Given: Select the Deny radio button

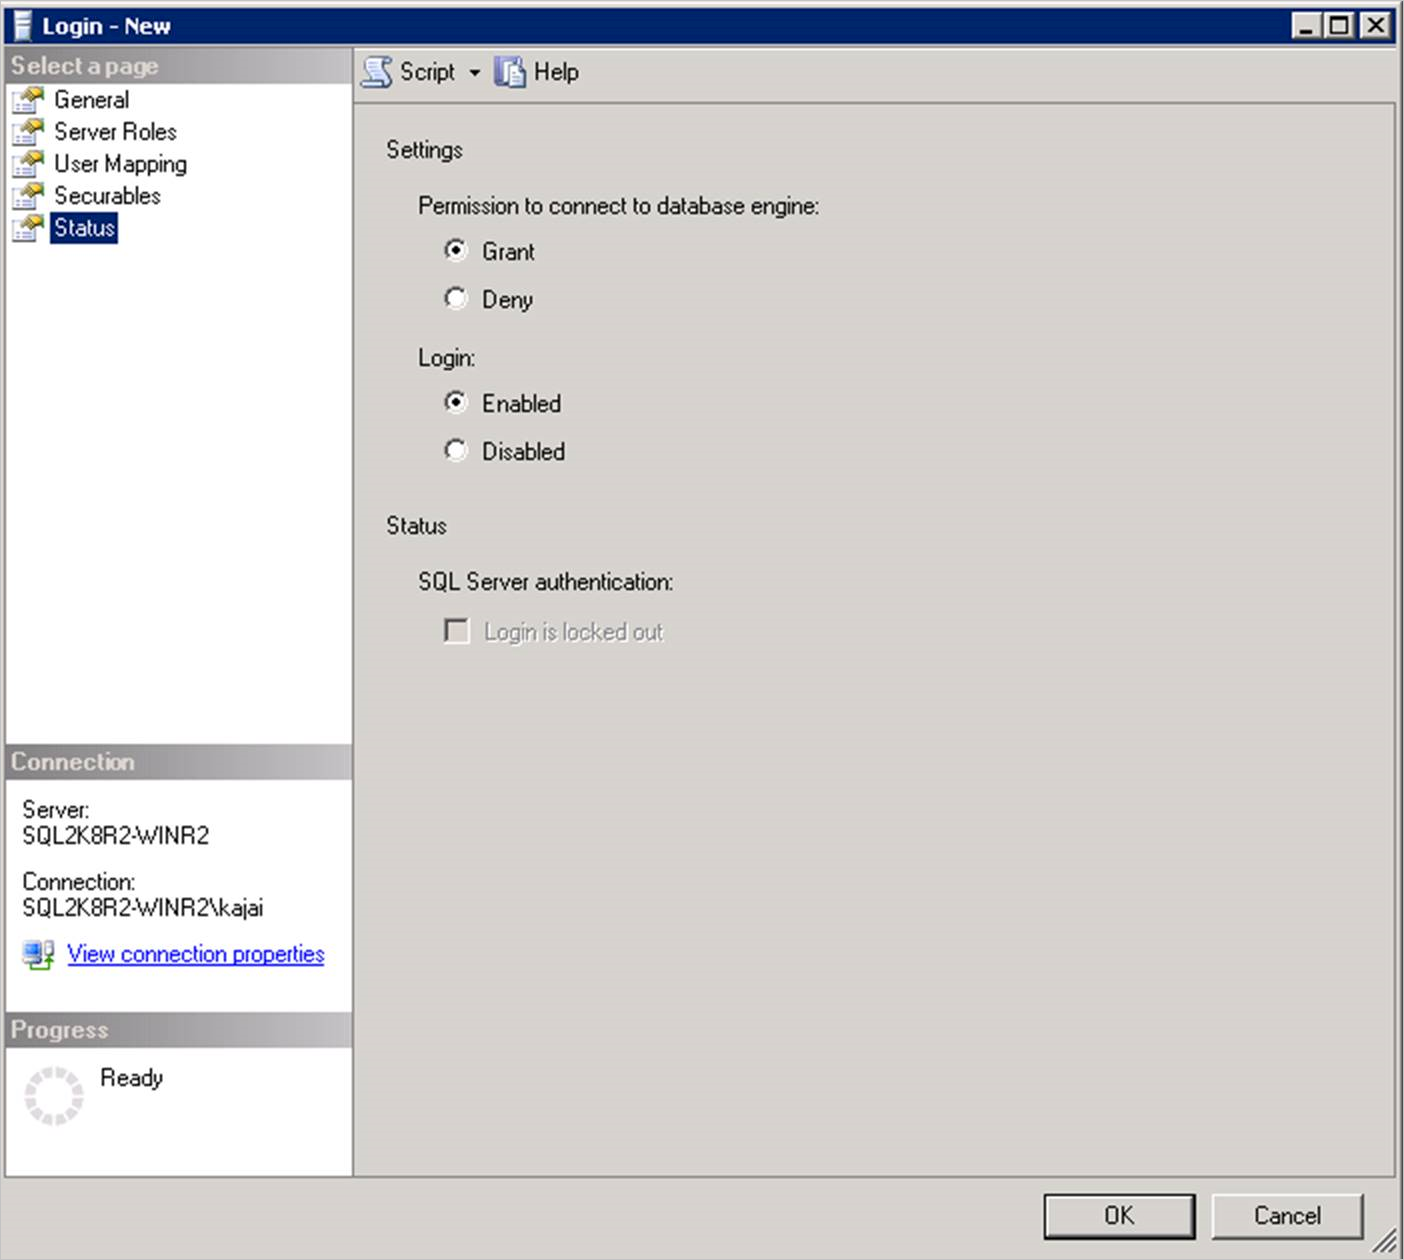Looking at the screenshot, I should click(x=456, y=298).
